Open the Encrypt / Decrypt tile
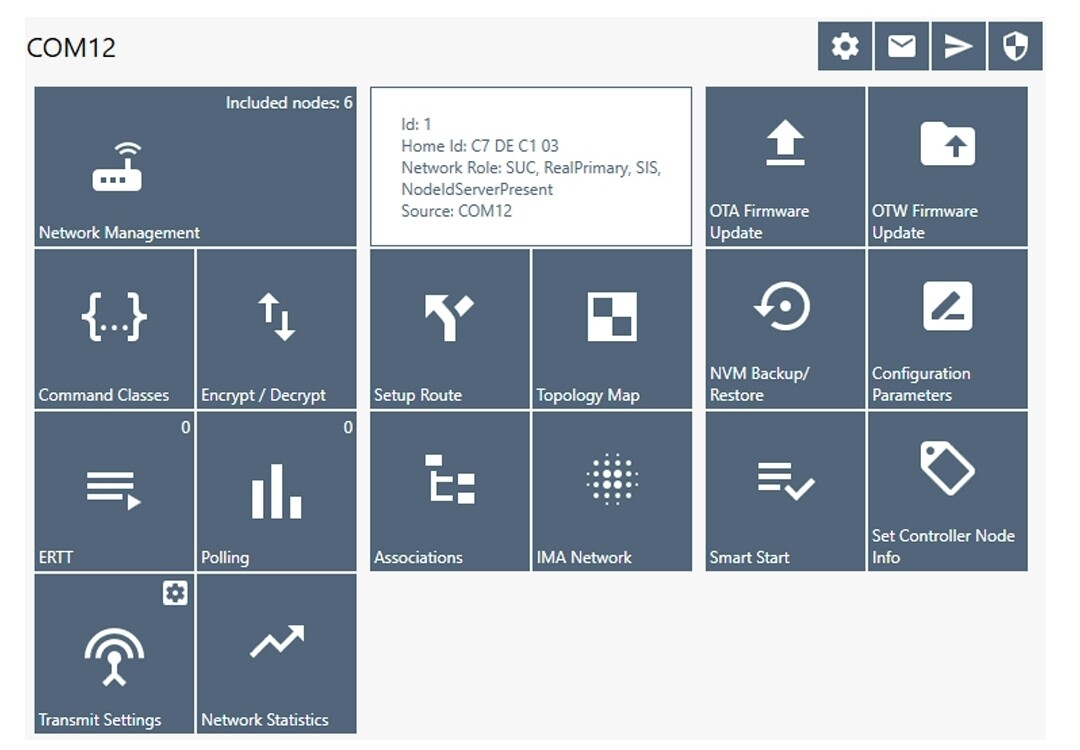 coord(277,329)
